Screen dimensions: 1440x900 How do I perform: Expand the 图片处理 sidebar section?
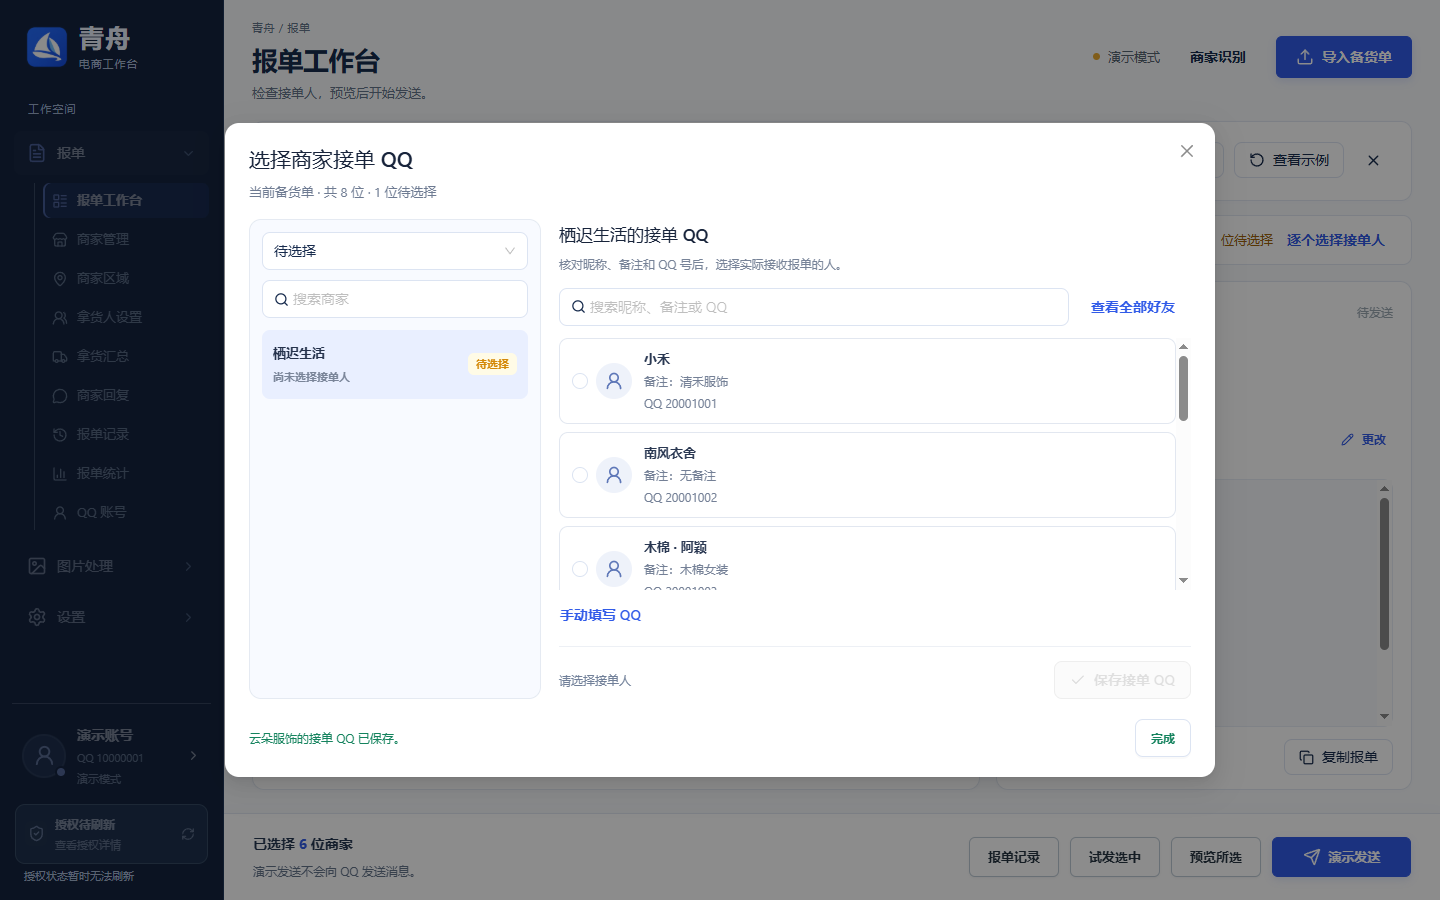(112, 566)
